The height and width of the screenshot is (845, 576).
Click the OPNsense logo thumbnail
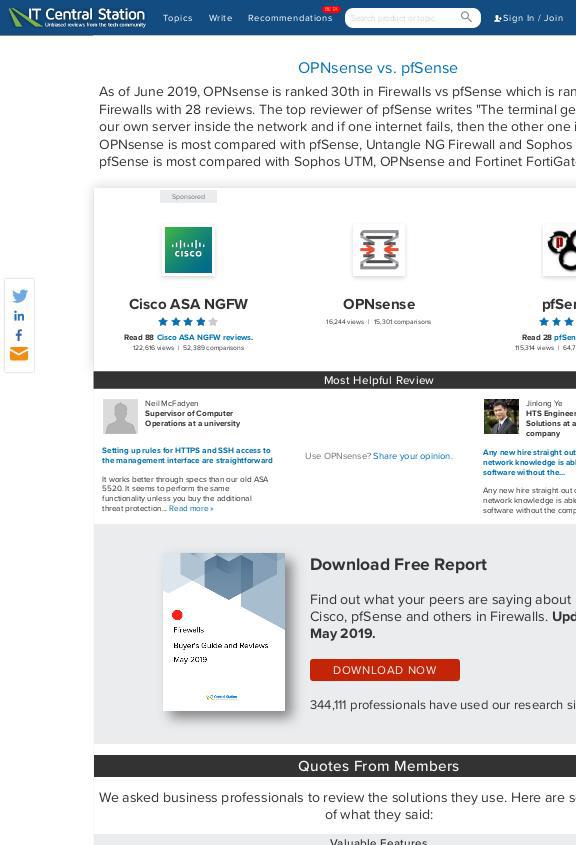(x=379, y=250)
